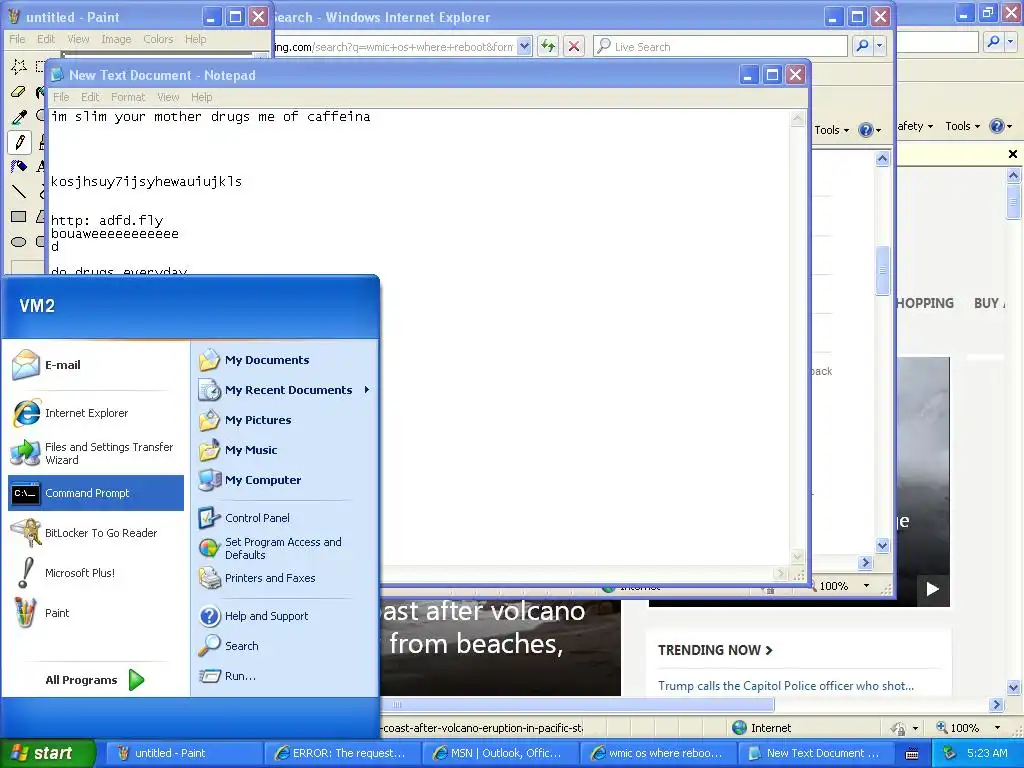This screenshot has width=1024, height=768.
Task: Pick the eyedropper Pick Color tool in Paint
Action: tap(19, 117)
